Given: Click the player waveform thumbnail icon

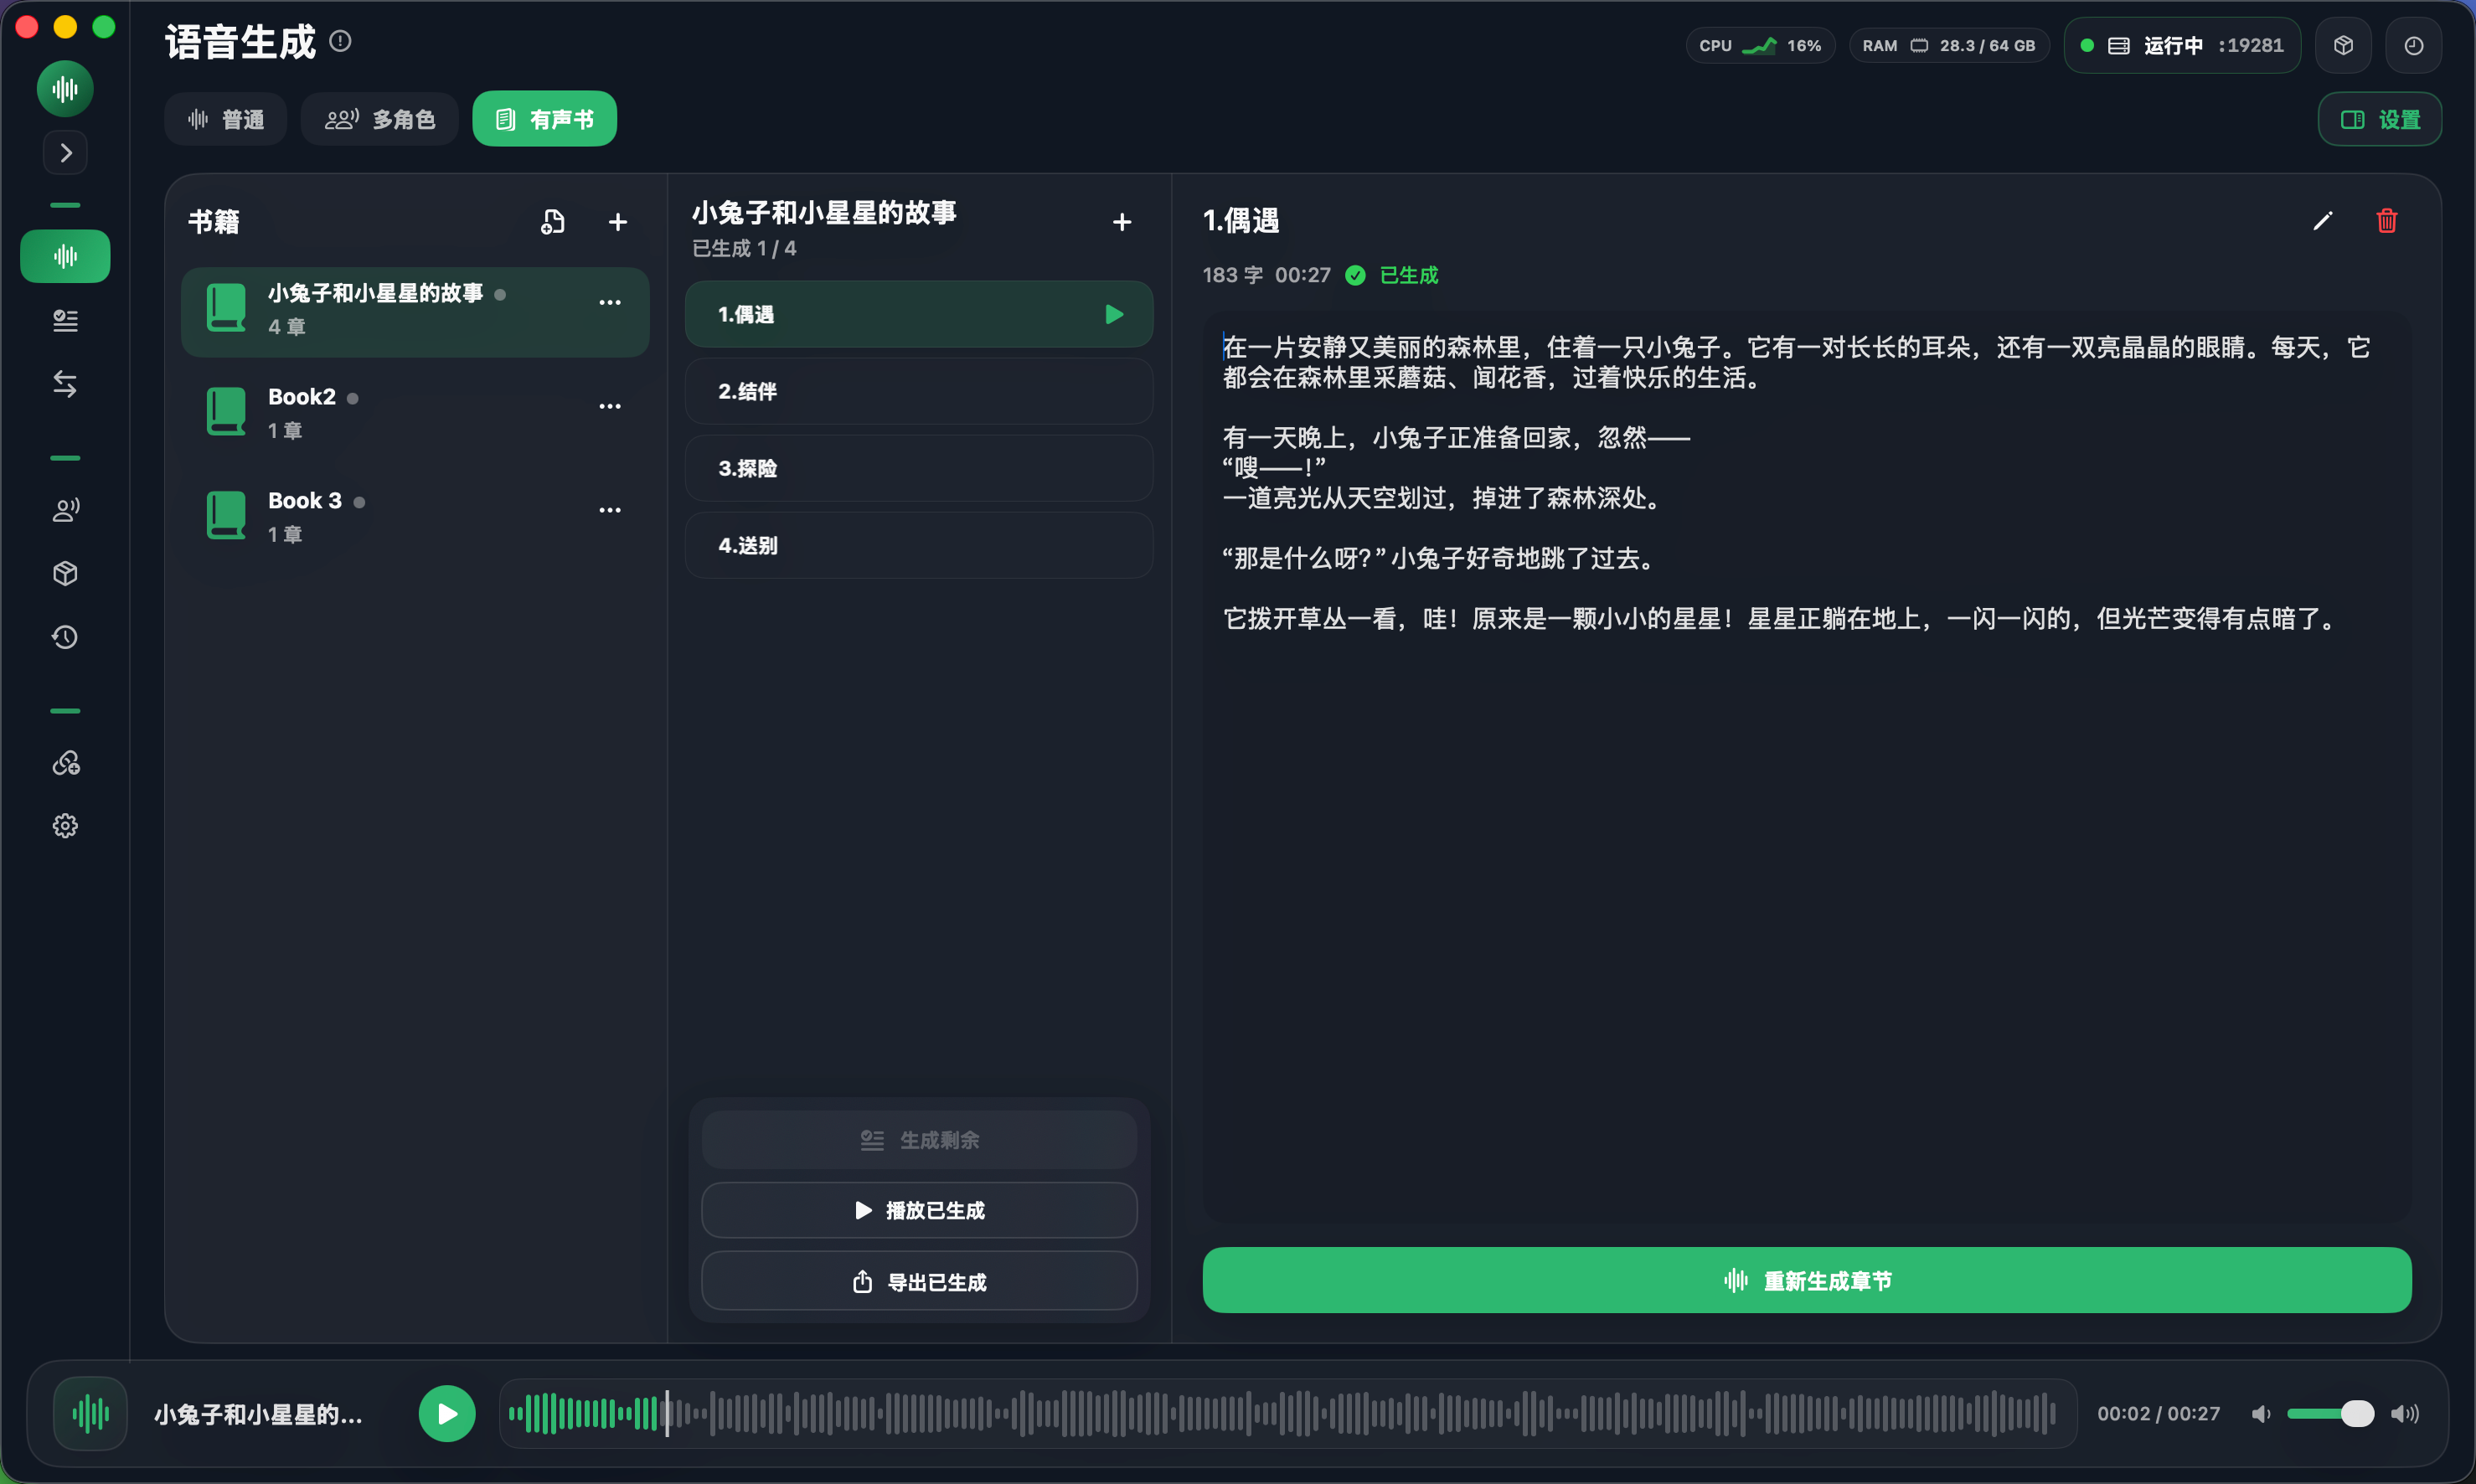Looking at the screenshot, I should [90, 1414].
